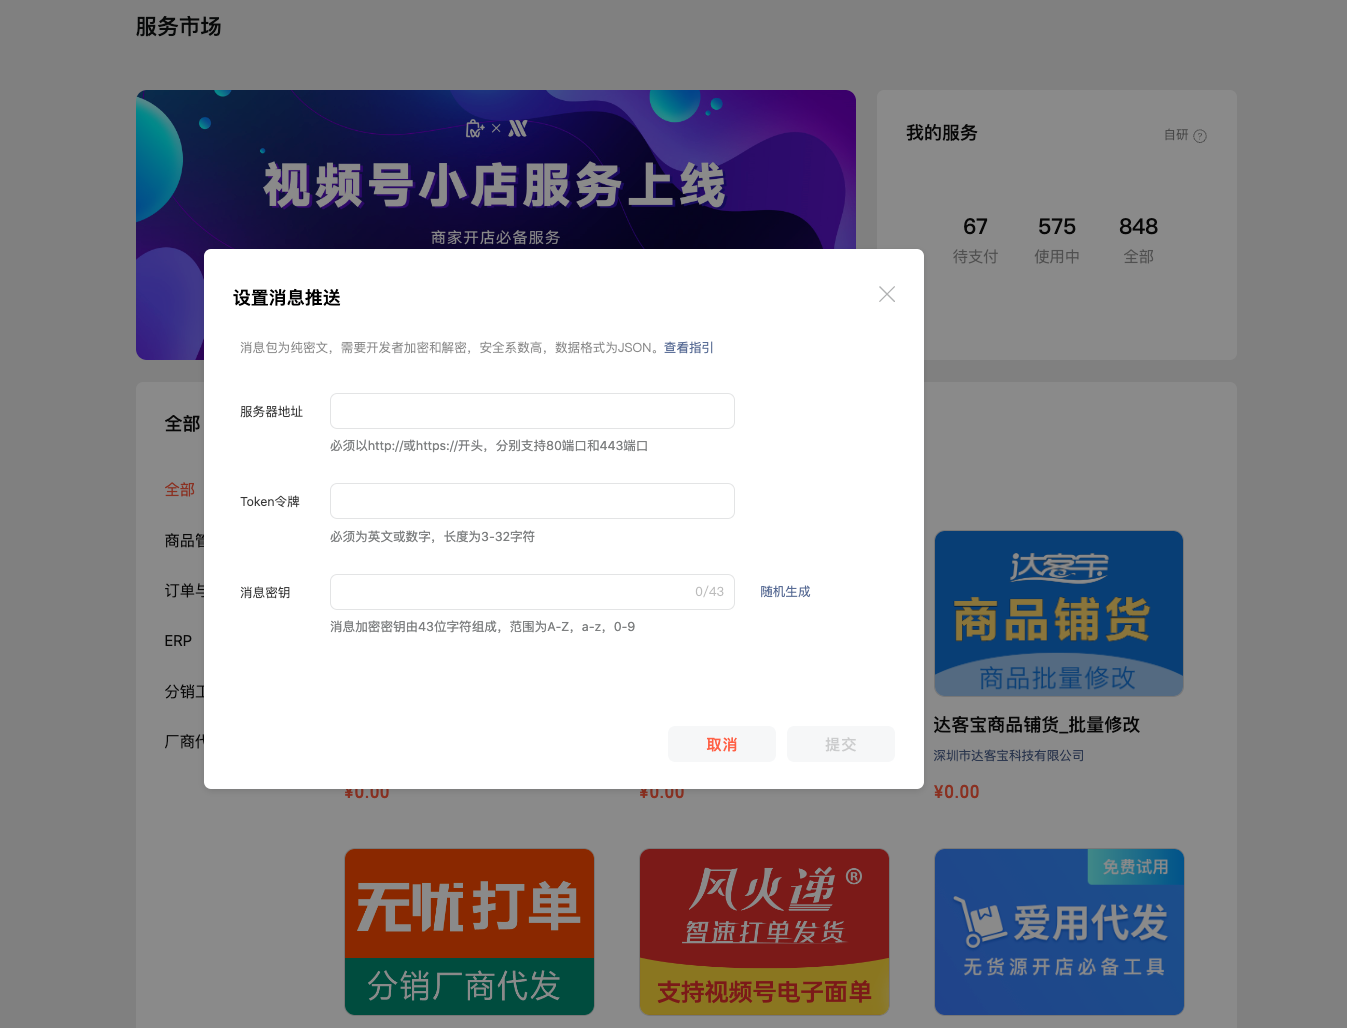Select the red 全部 category filter
The height and width of the screenshot is (1028, 1347).
pos(180,490)
